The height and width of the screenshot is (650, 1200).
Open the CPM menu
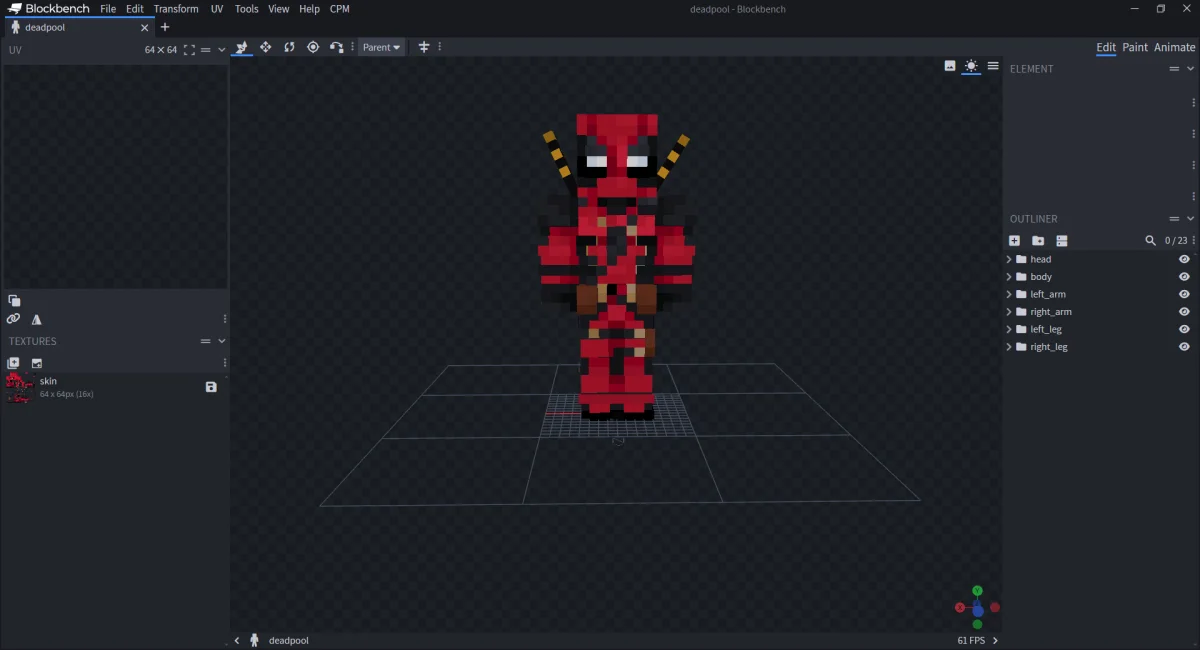(340, 9)
